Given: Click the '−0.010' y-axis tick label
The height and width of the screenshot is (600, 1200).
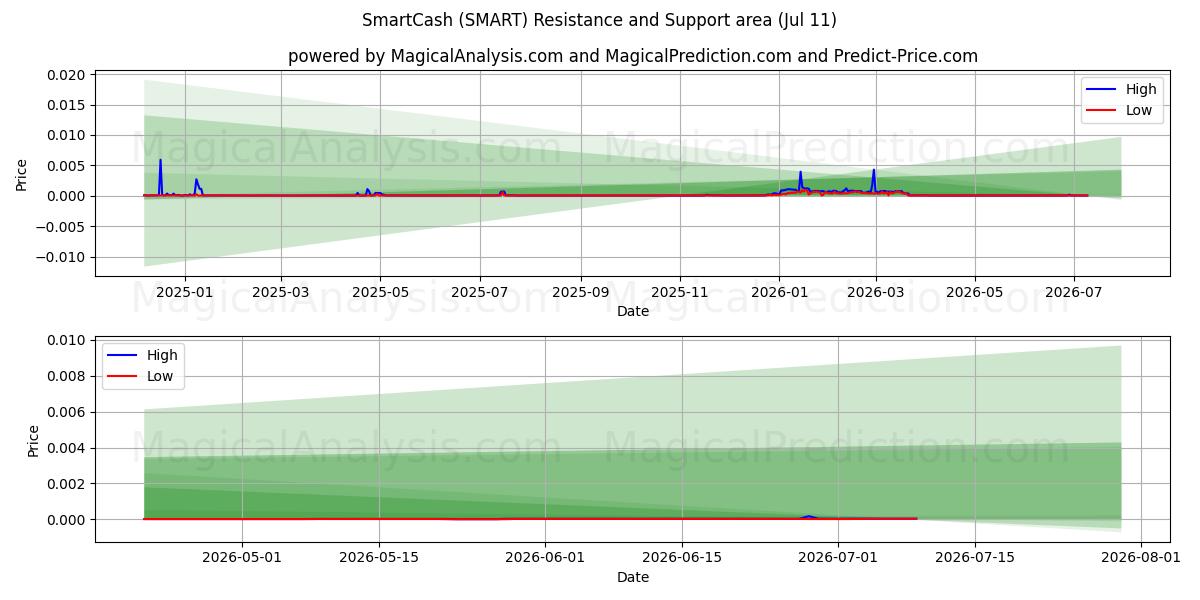Looking at the screenshot, I should [63, 257].
